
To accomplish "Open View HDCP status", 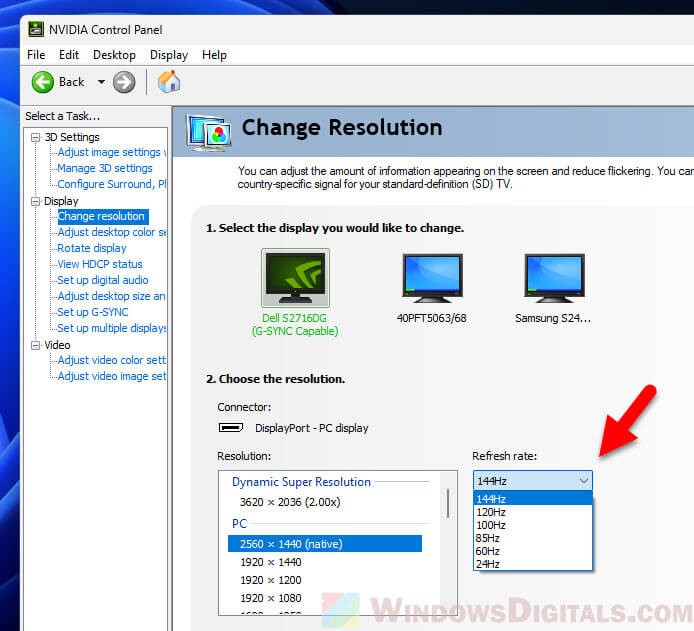I will (x=100, y=264).
